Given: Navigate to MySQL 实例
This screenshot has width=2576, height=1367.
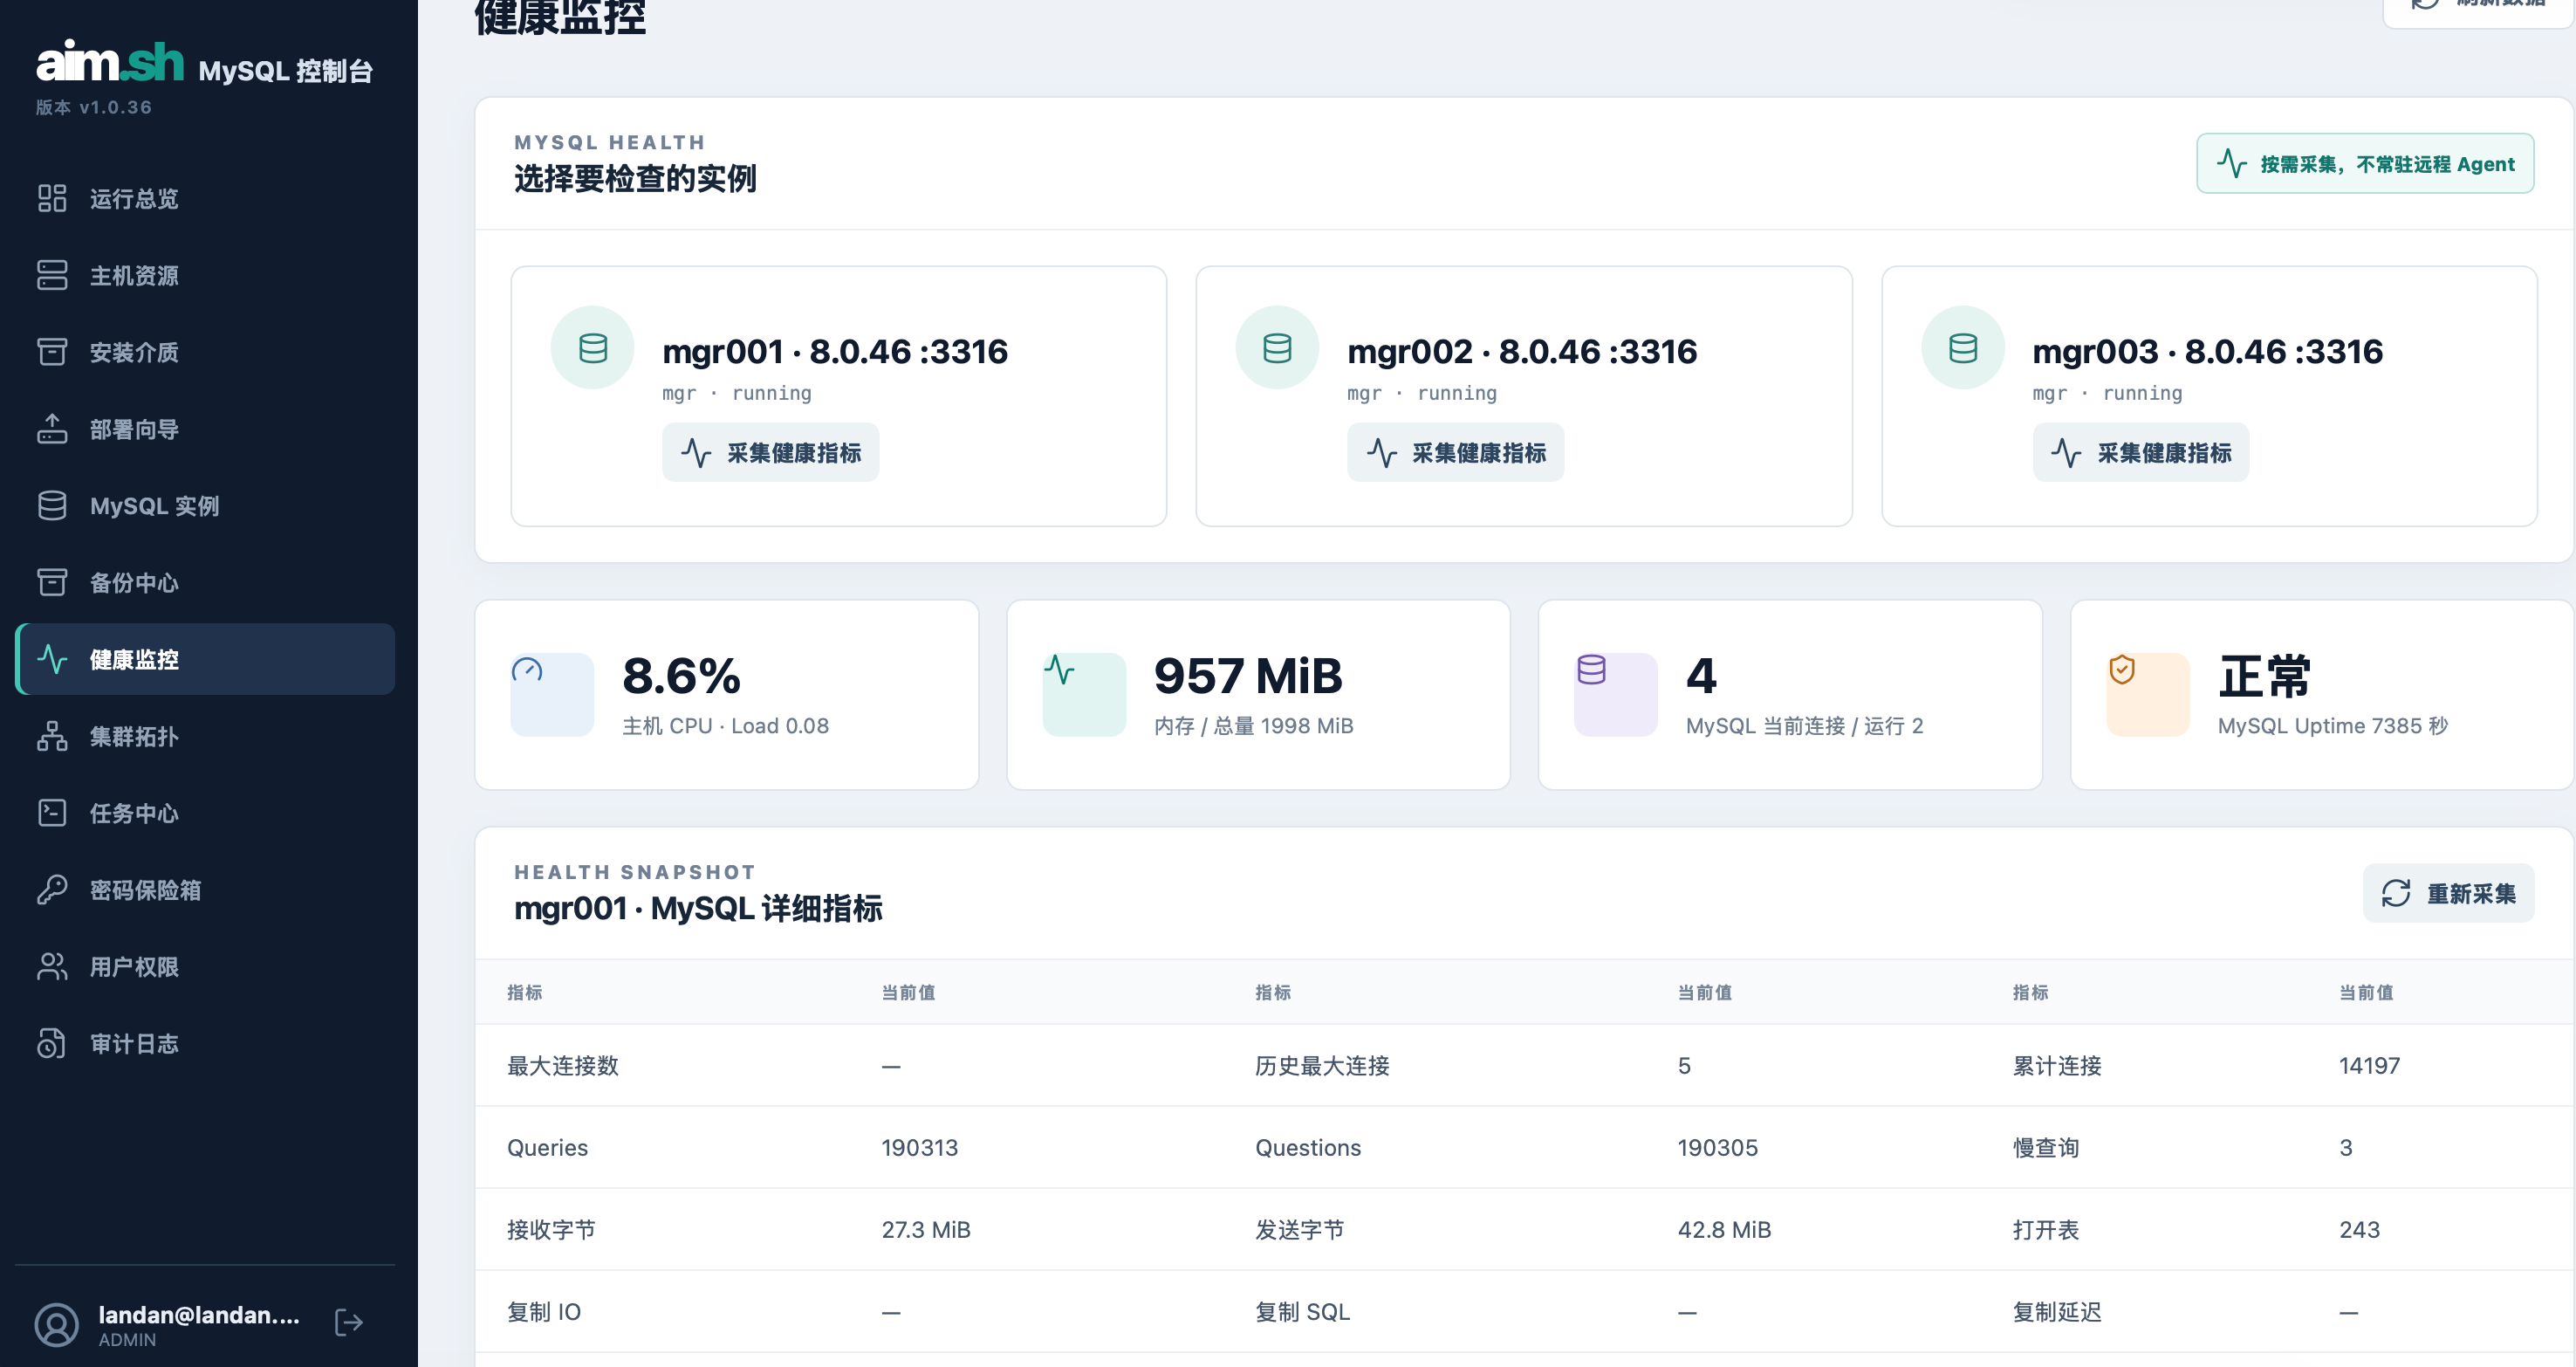Looking at the screenshot, I should tap(205, 506).
